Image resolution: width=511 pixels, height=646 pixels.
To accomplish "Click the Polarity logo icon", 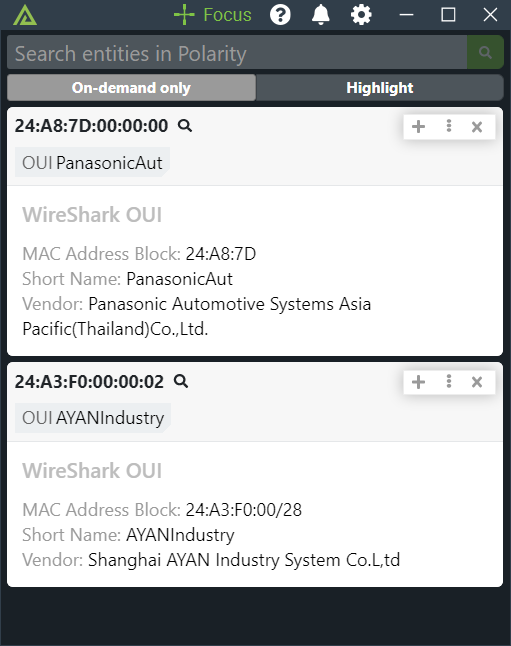I will coord(25,15).
